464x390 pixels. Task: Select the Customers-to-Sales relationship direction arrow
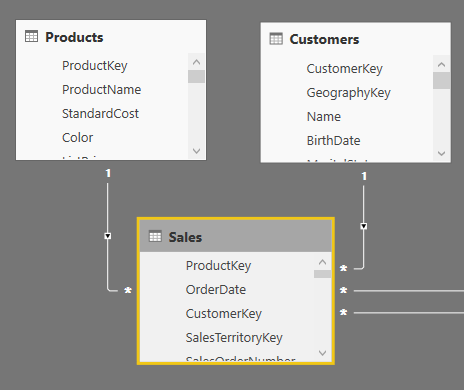(x=364, y=226)
